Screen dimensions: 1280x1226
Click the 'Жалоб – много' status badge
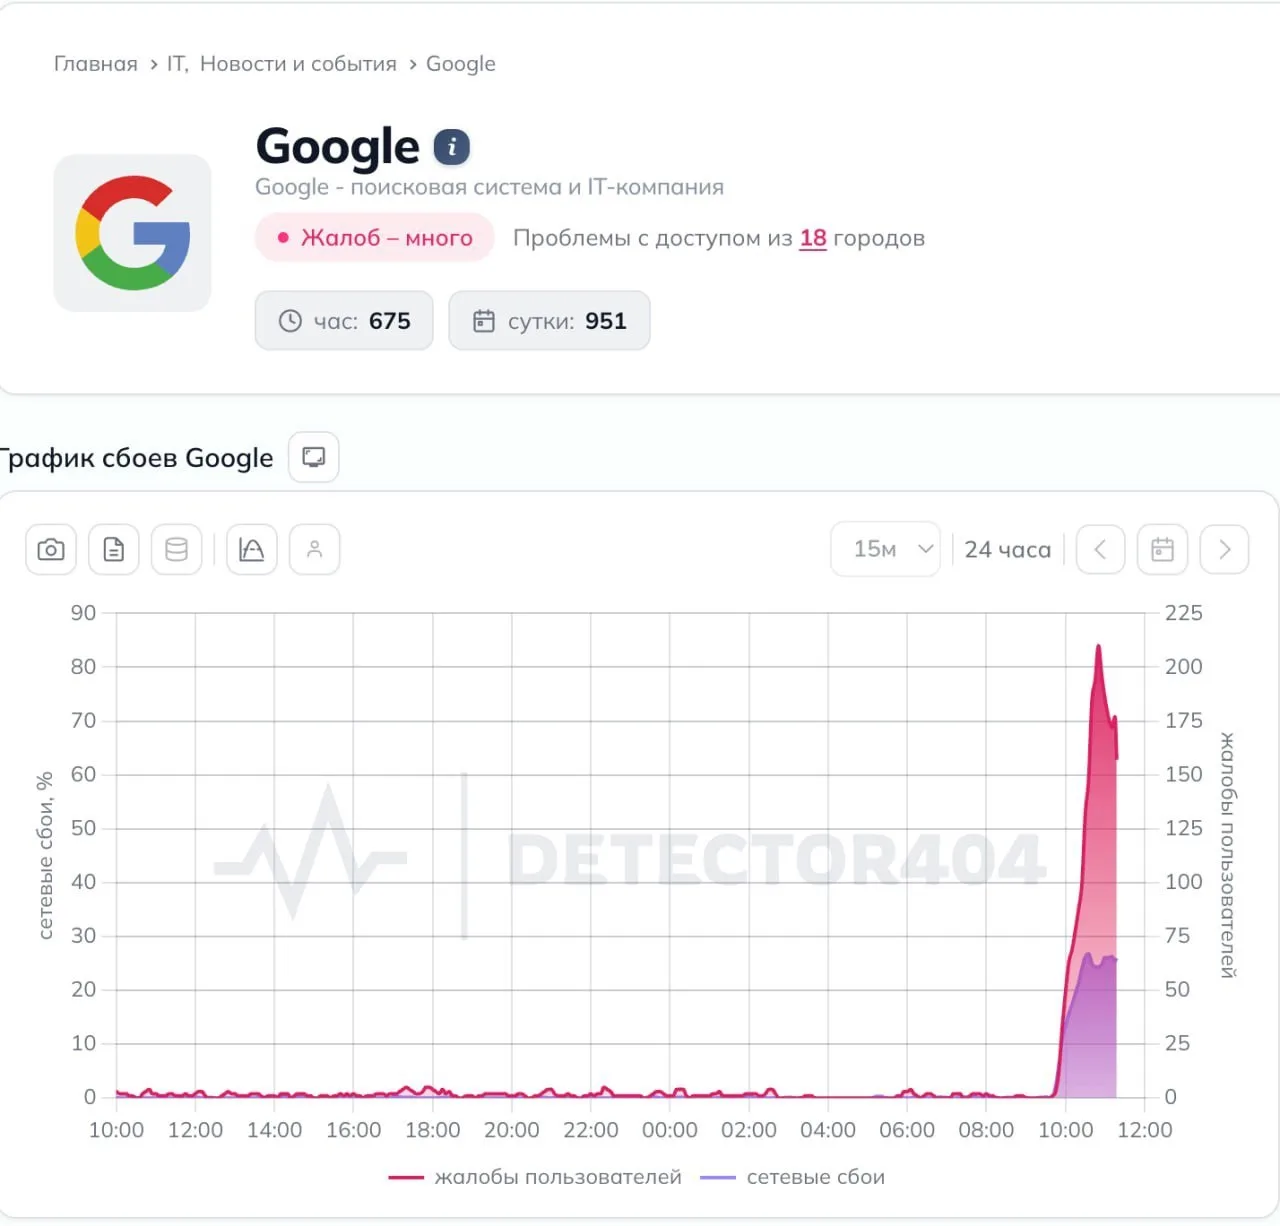(375, 238)
